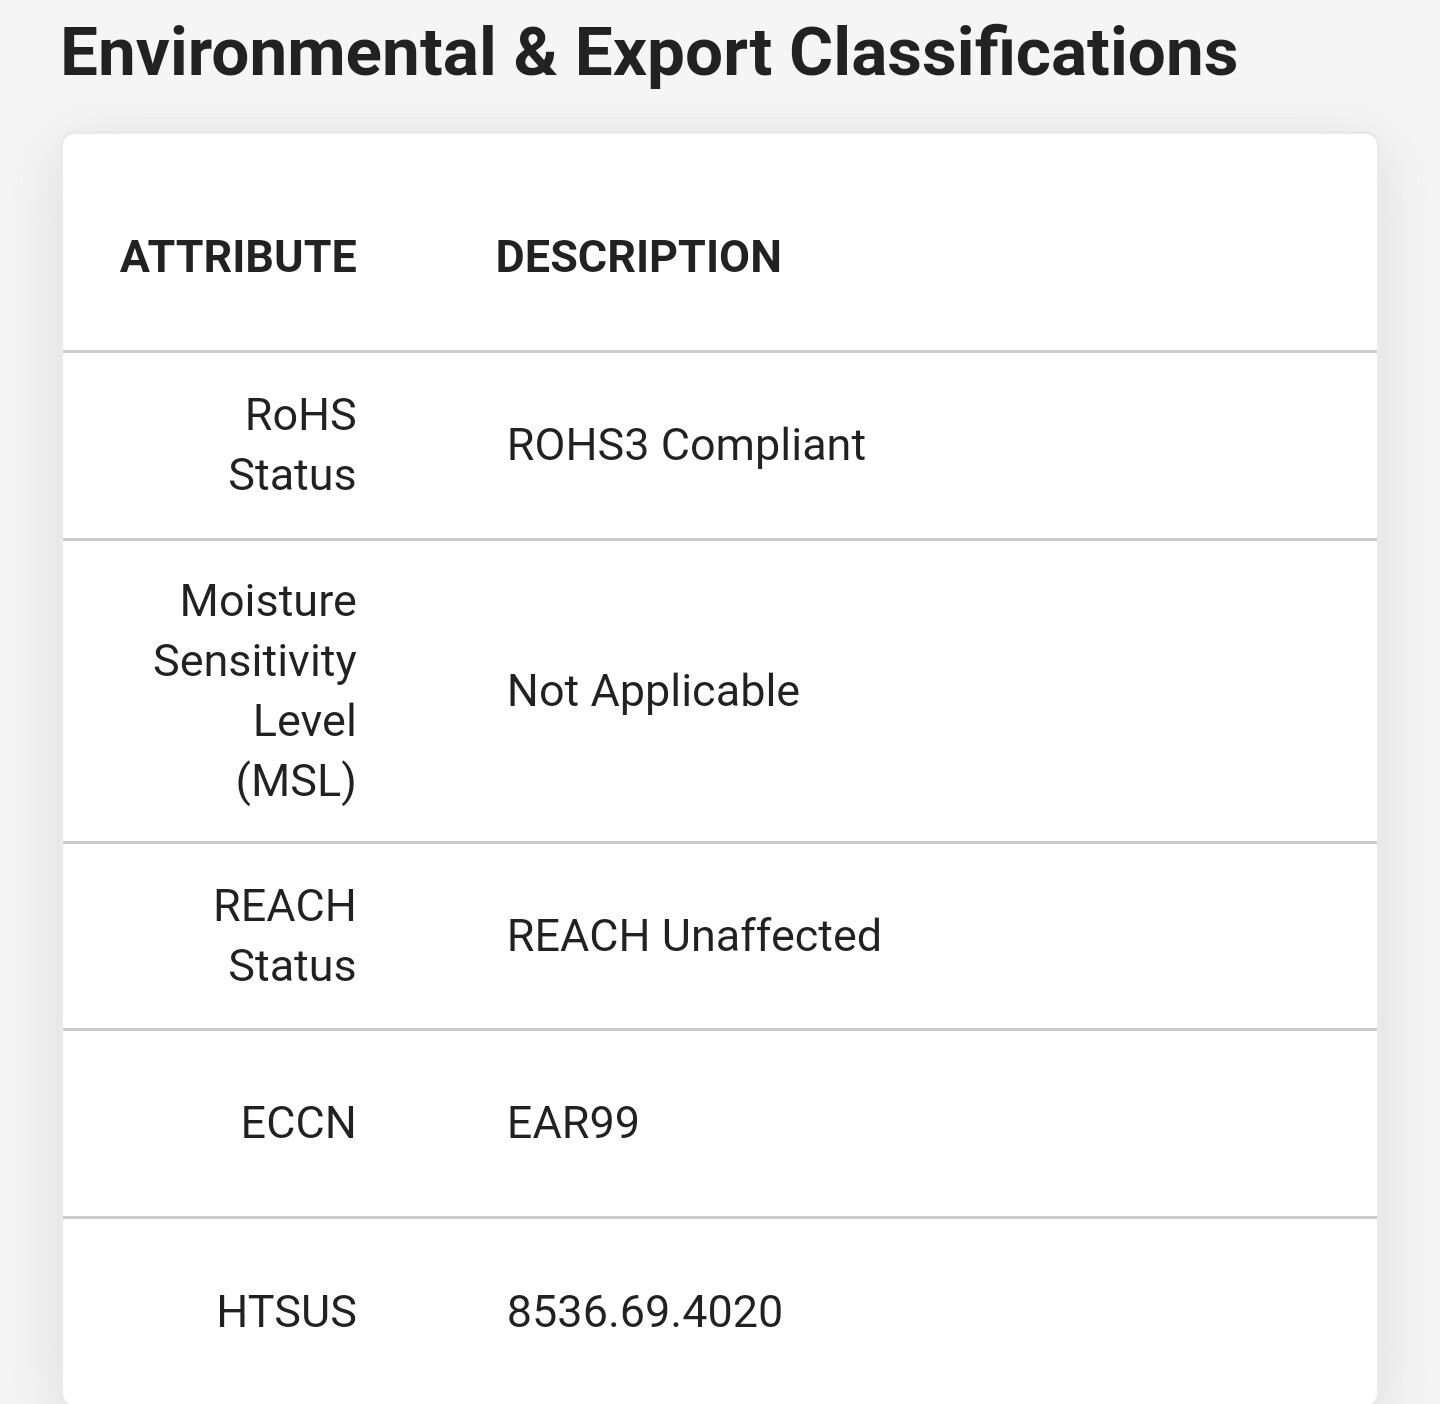Select the ROHS3 Compliant value

coord(686,445)
